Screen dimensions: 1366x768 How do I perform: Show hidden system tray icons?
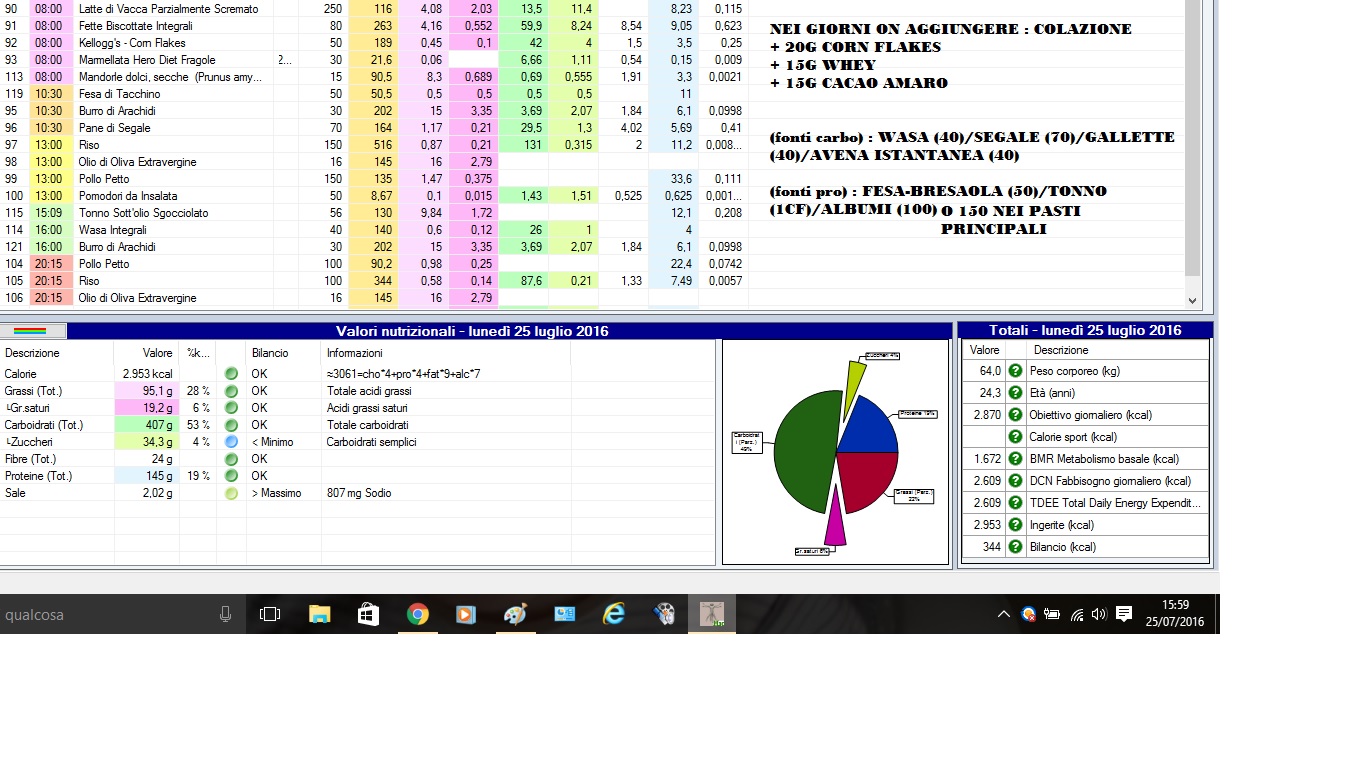click(x=1003, y=615)
